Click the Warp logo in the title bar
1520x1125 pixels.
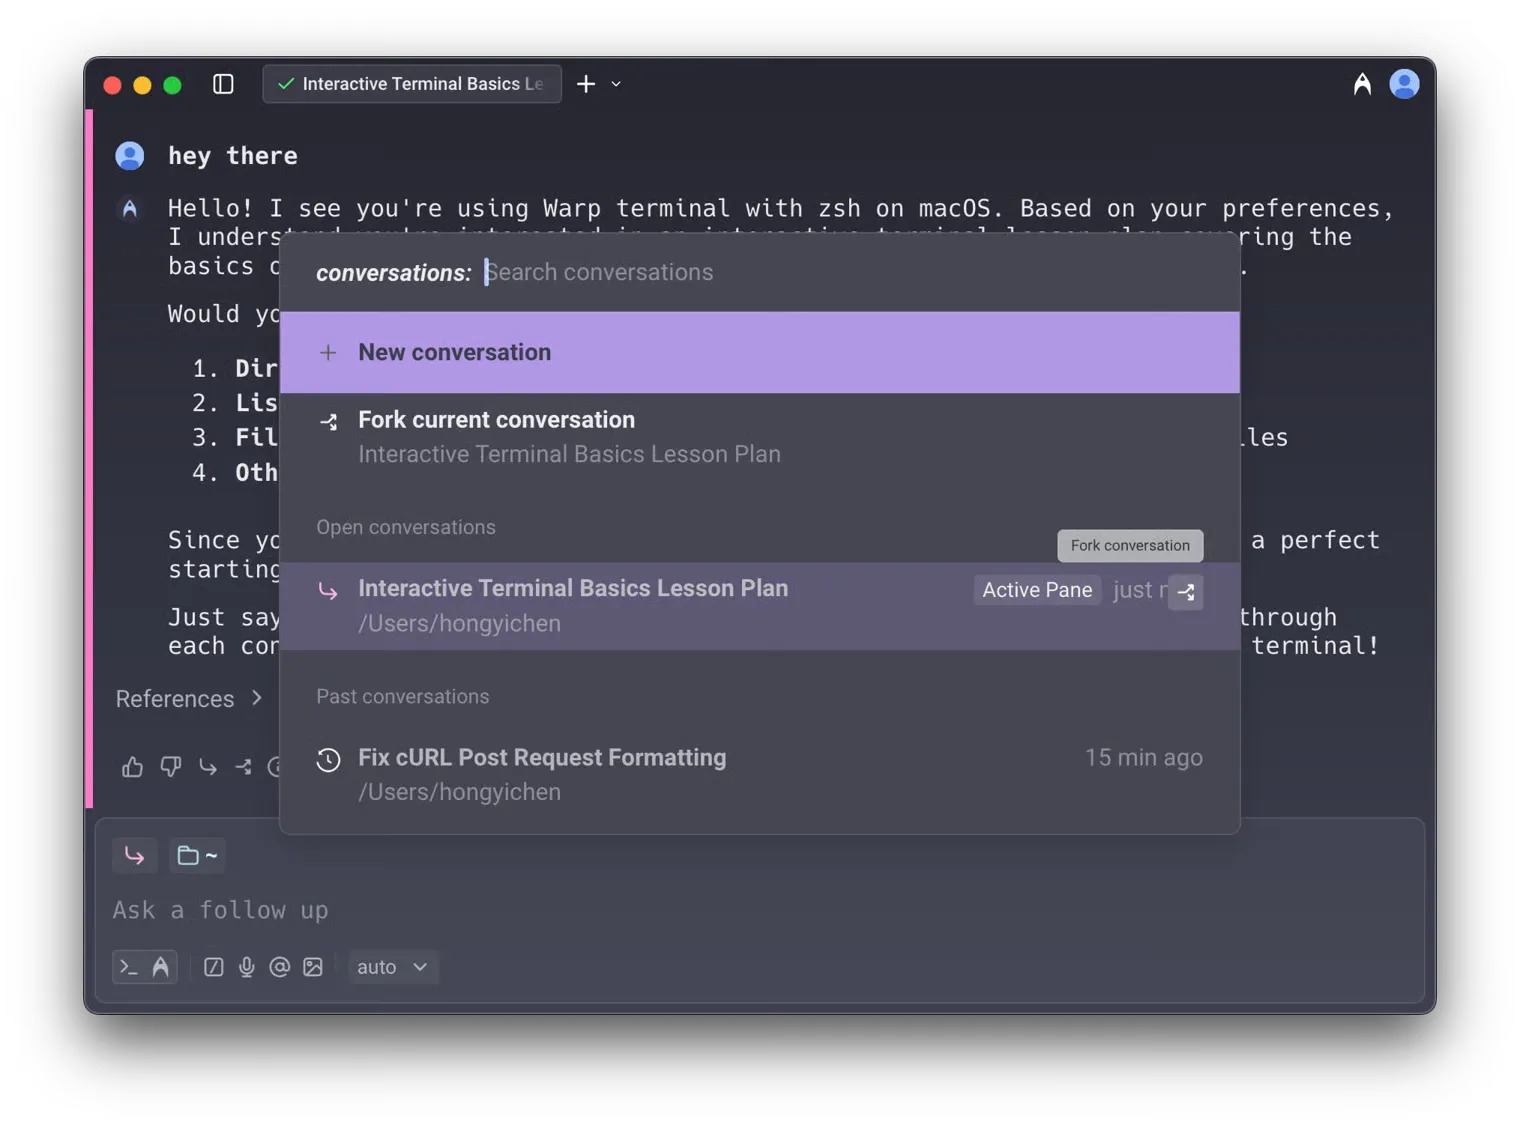(x=1362, y=84)
